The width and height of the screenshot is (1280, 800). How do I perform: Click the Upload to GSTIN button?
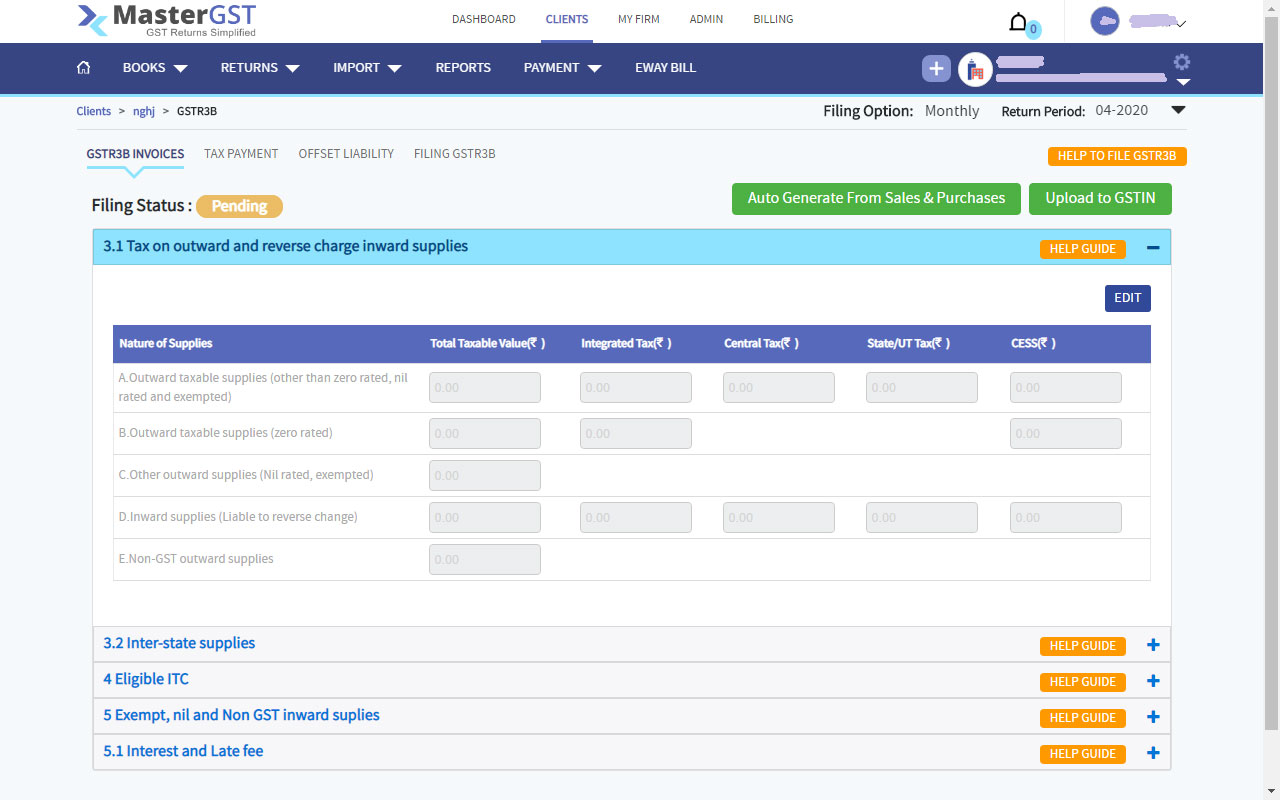coord(1100,198)
